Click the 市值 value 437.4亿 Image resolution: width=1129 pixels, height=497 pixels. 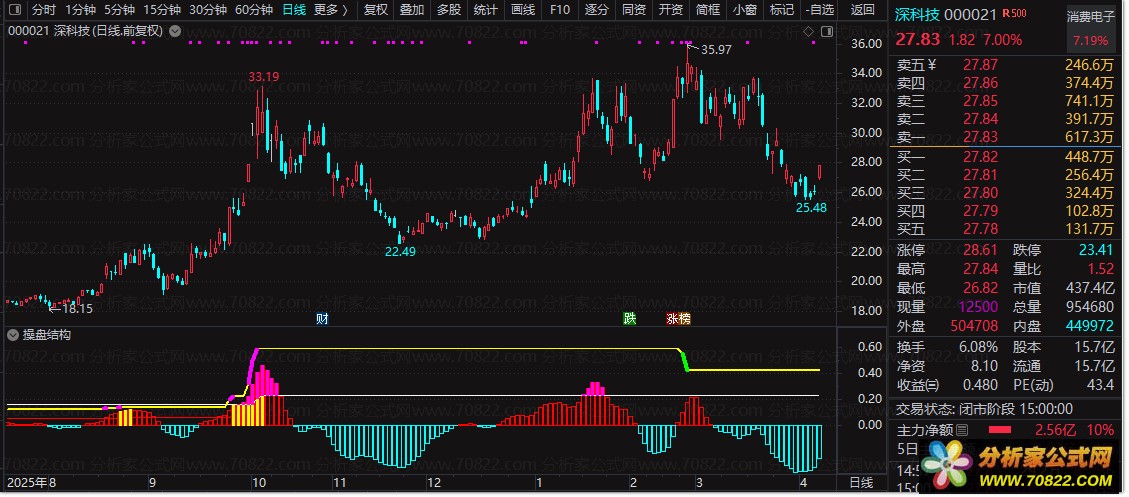tap(1090, 288)
